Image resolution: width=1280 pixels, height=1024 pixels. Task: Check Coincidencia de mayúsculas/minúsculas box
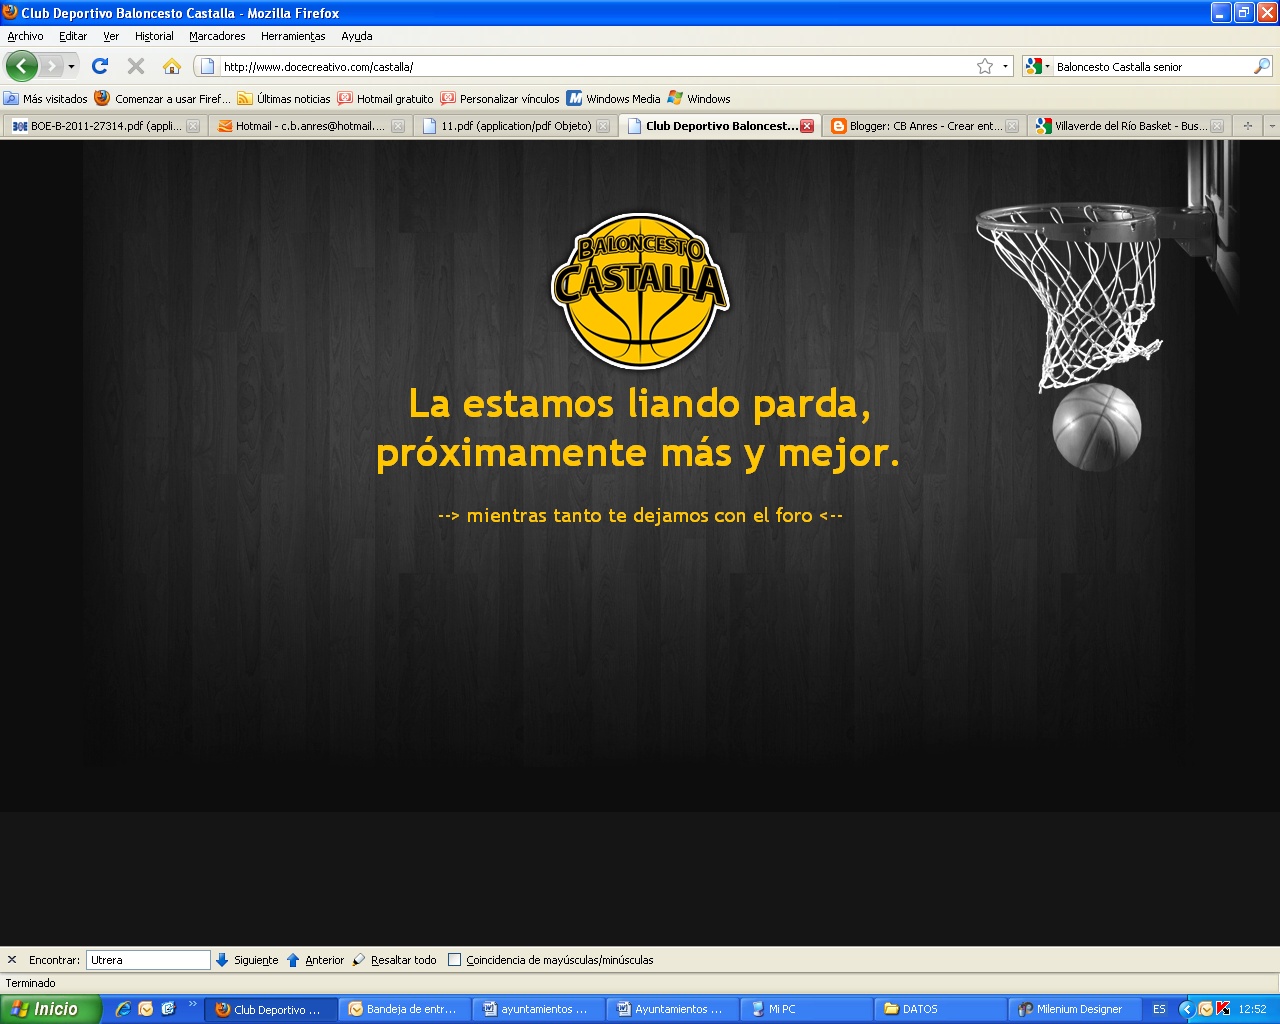tap(454, 960)
